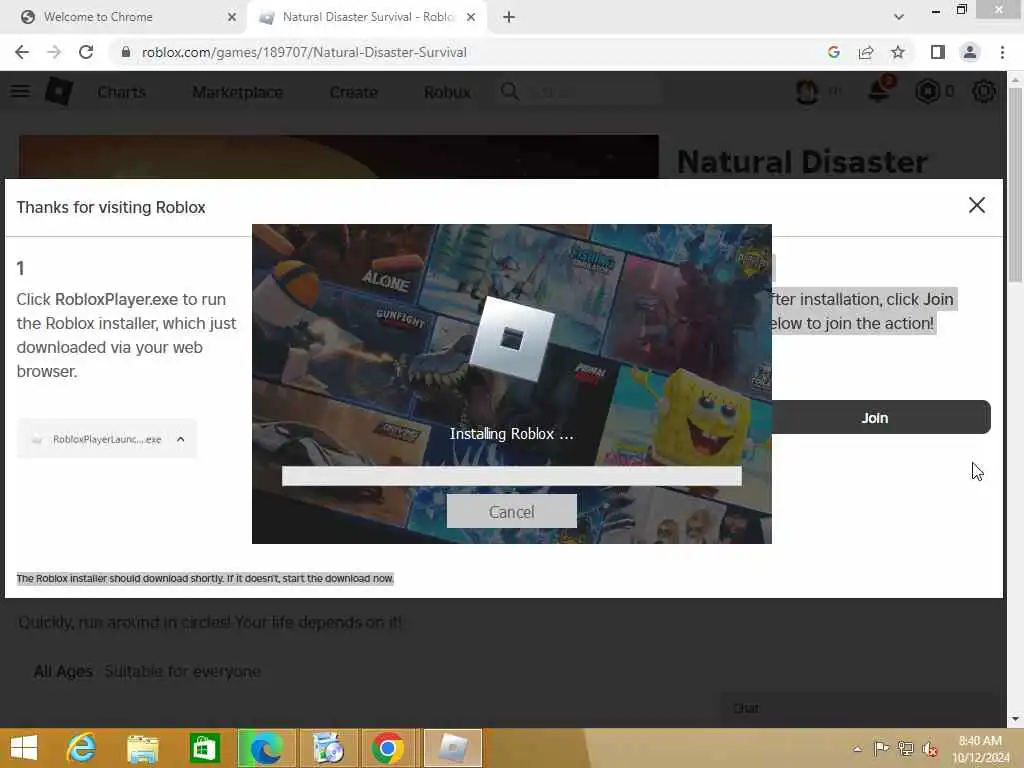
Task: Go back using the browser back arrow
Action: tap(22, 52)
